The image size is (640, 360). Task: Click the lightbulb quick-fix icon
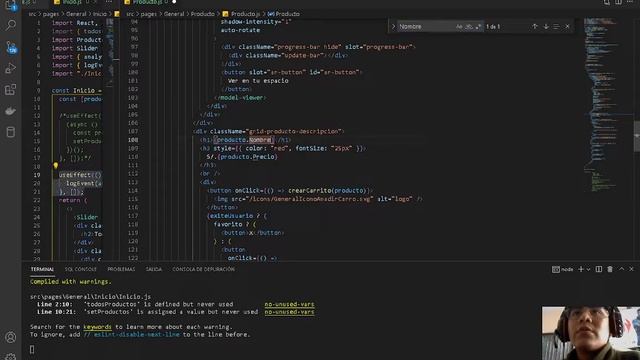coord(56,166)
